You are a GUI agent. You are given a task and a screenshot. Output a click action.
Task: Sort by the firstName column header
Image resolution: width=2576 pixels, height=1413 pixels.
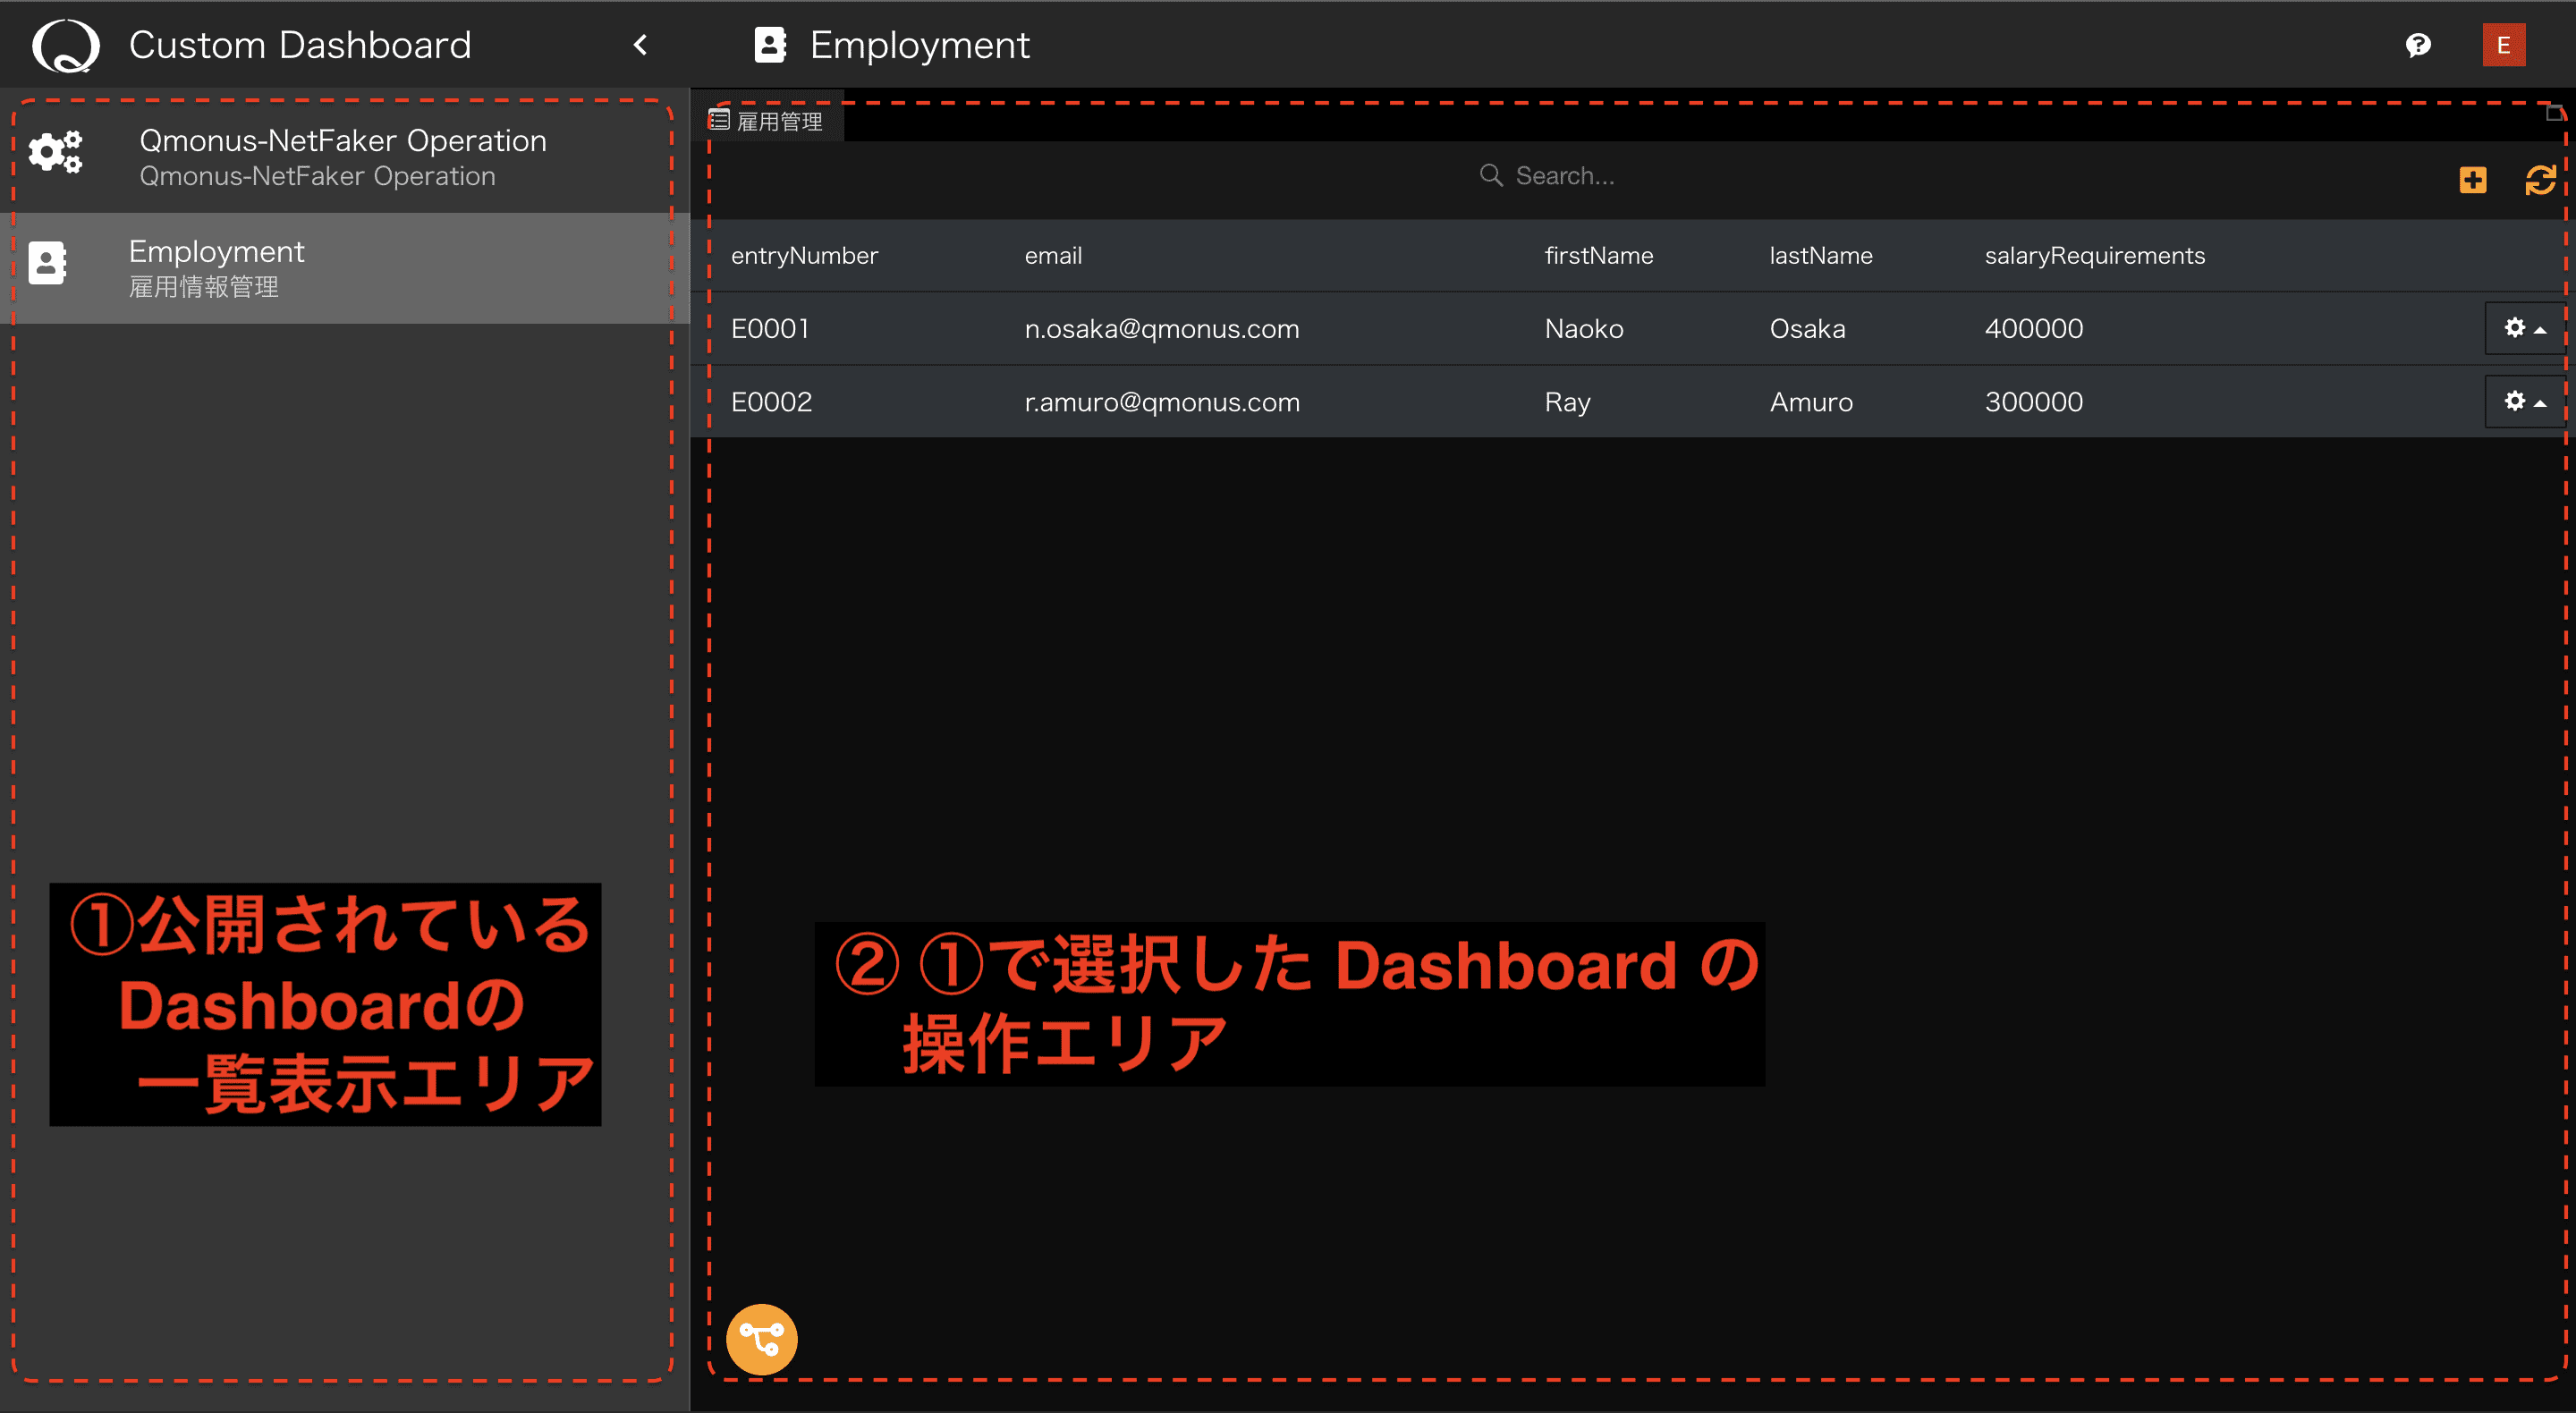tap(1598, 256)
